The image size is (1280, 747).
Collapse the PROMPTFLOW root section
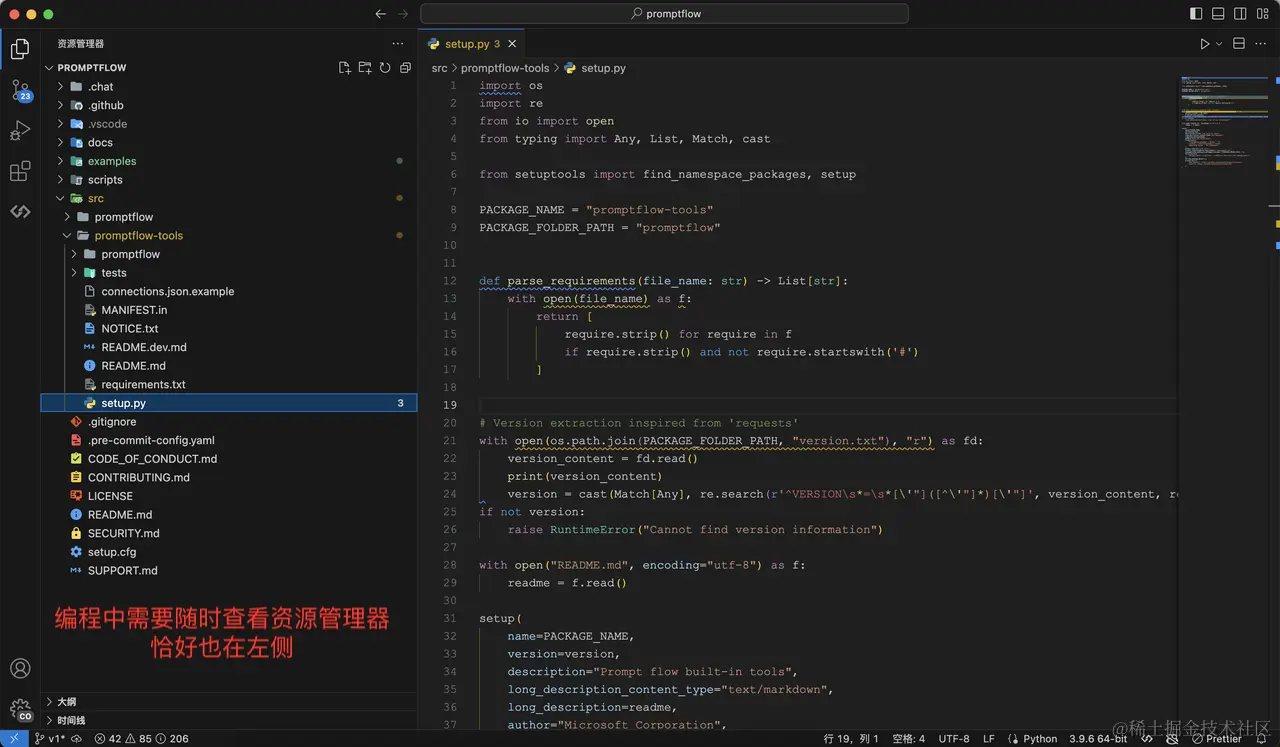click(x=50, y=68)
